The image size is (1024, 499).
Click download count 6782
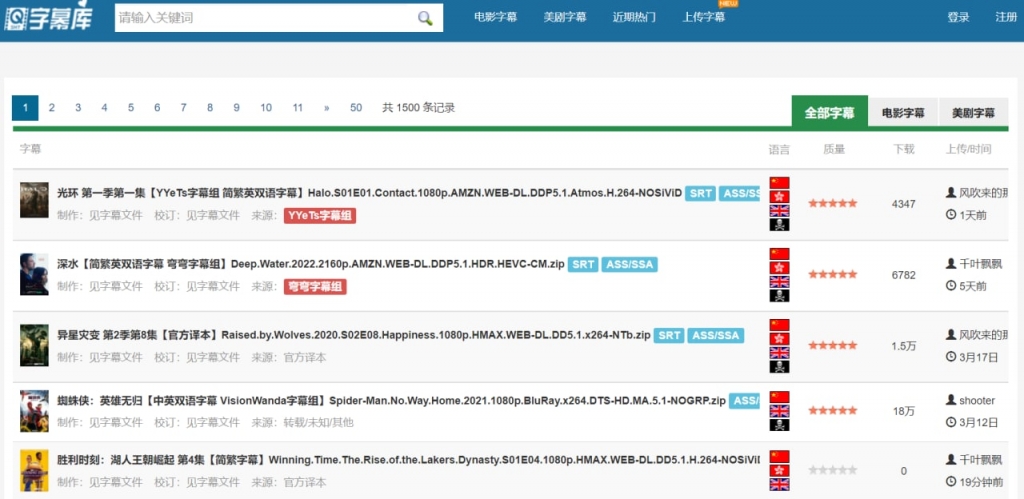click(904, 275)
